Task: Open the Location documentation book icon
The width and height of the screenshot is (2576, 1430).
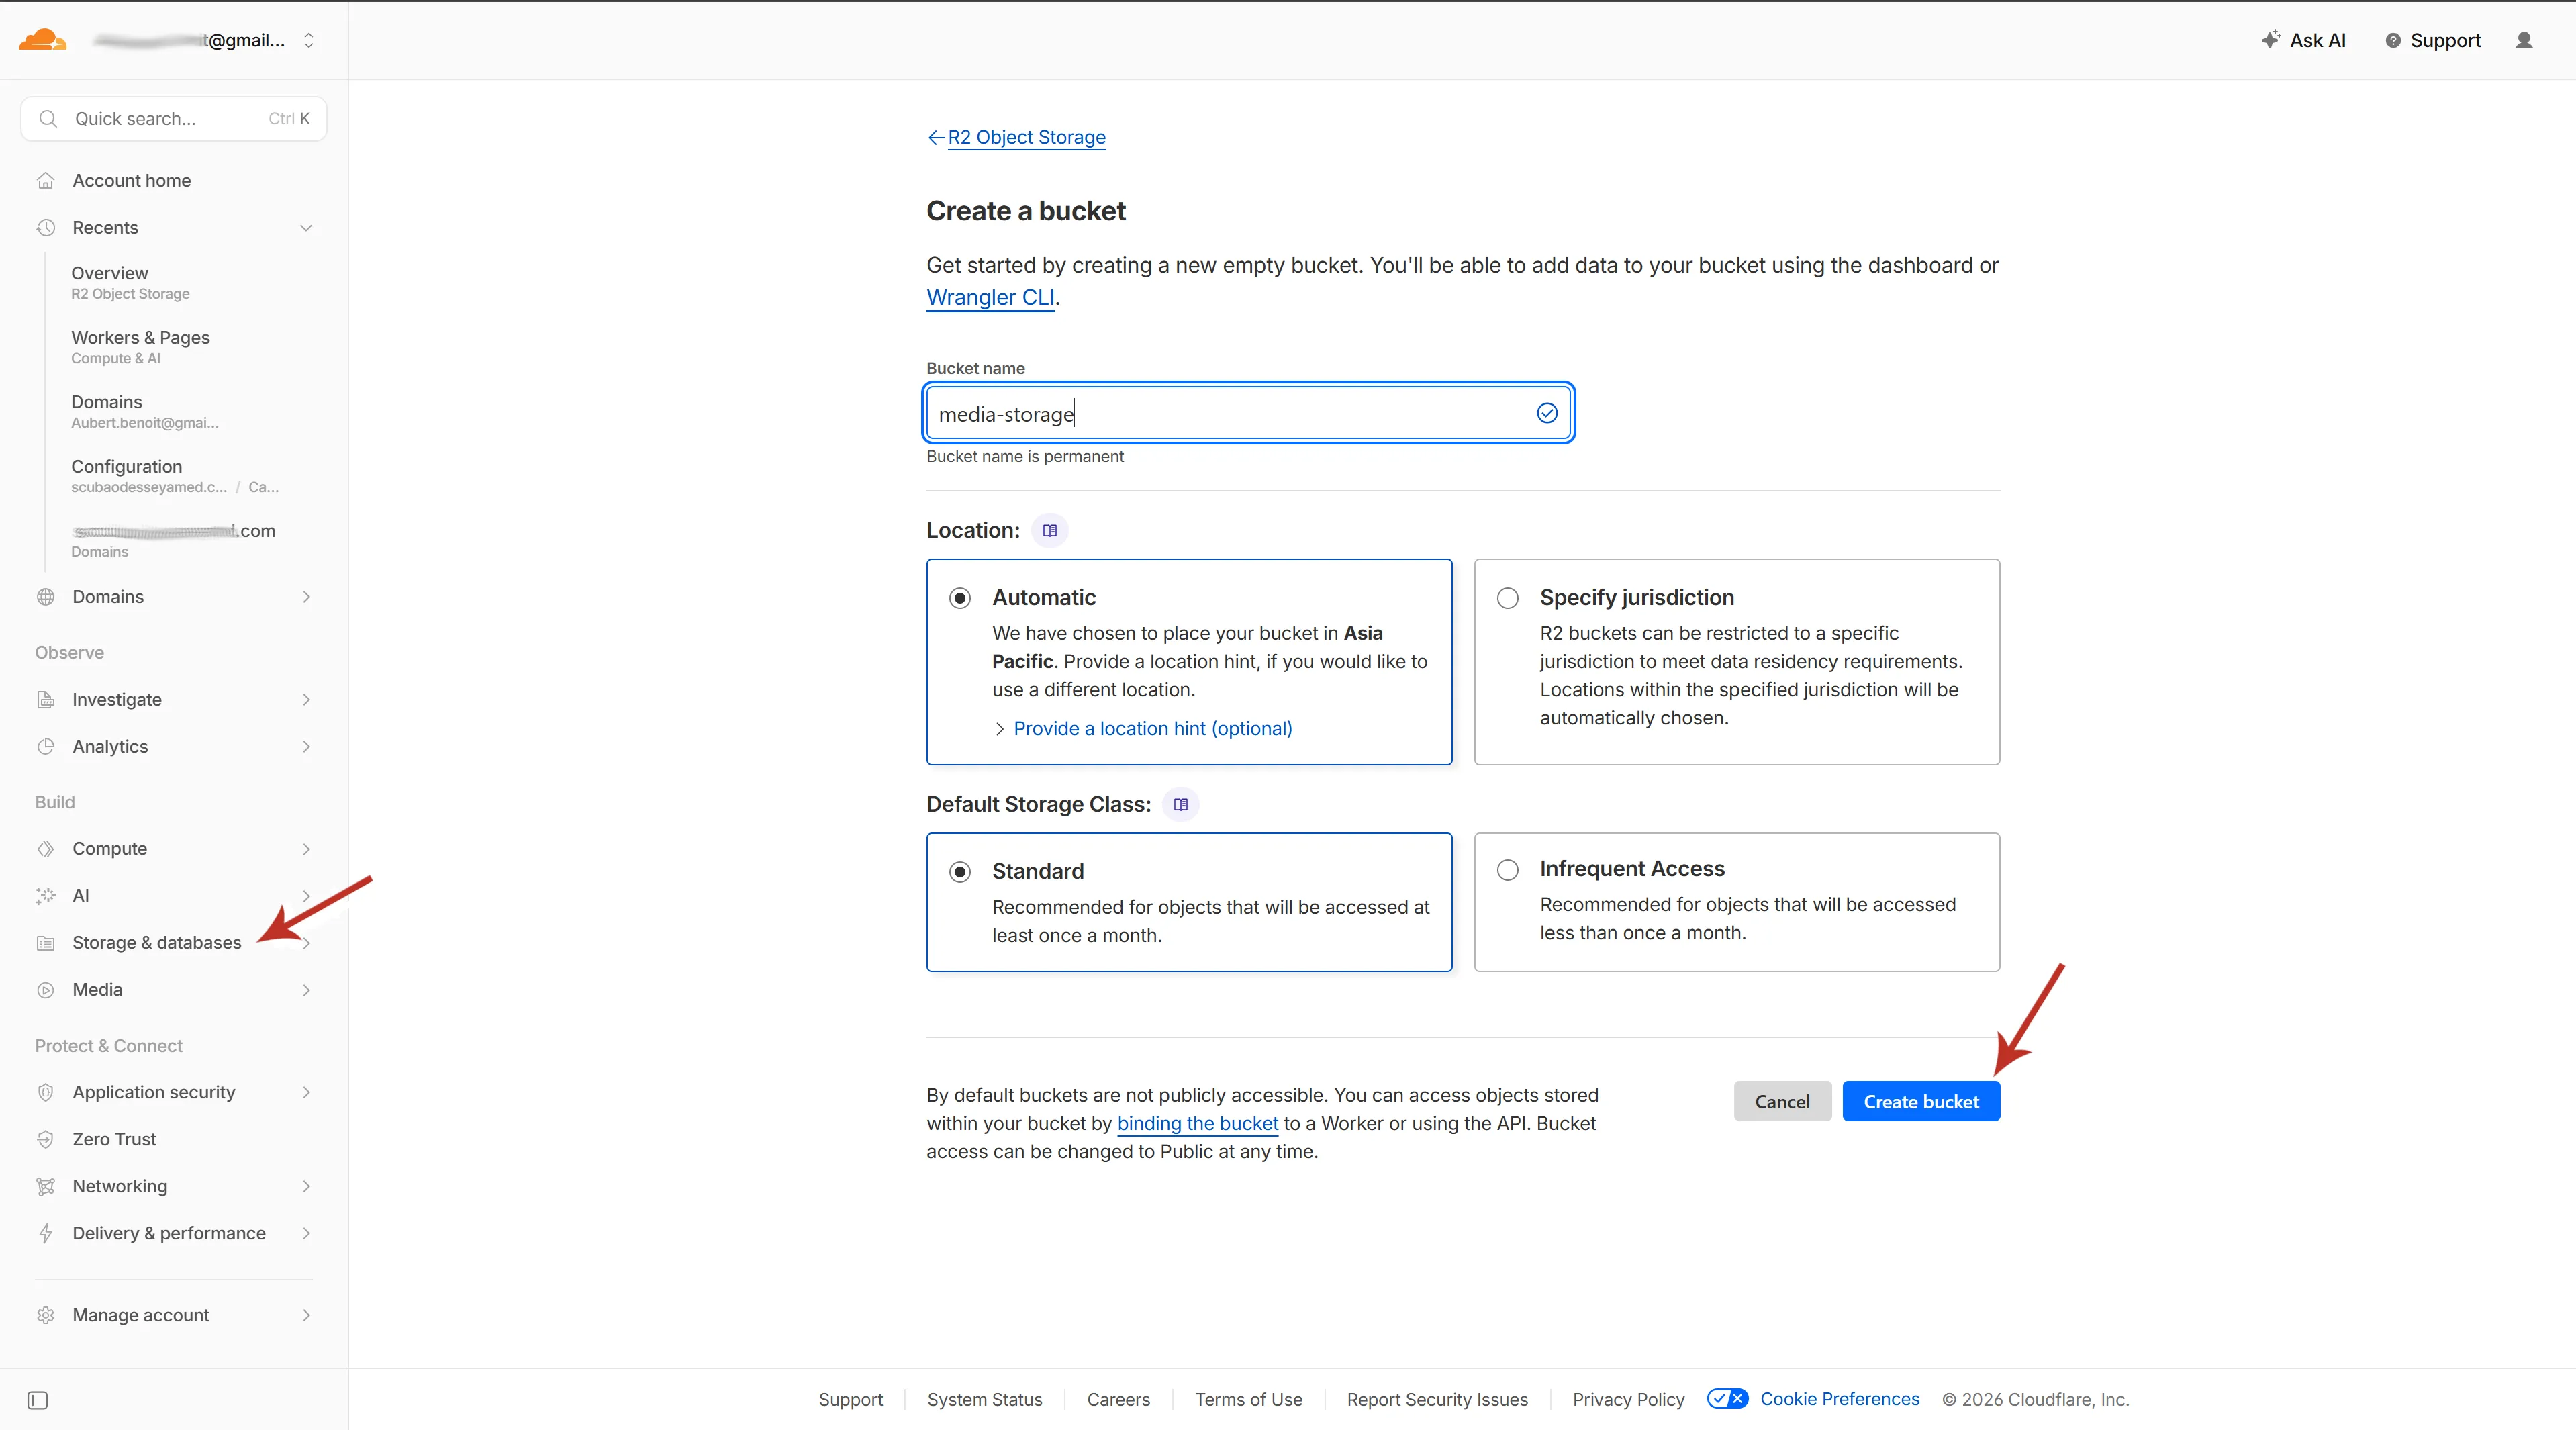Action: click(x=1050, y=530)
